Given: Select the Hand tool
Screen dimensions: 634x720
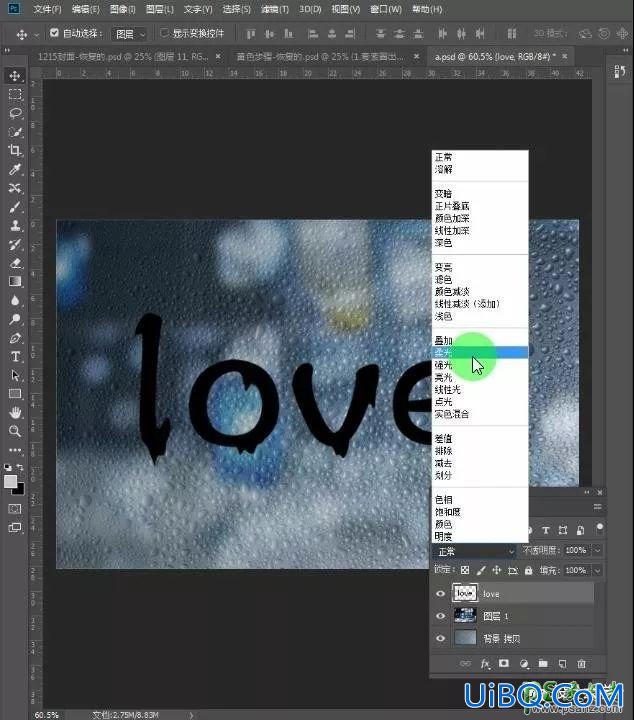Looking at the screenshot, I should (x=15, y=412).
